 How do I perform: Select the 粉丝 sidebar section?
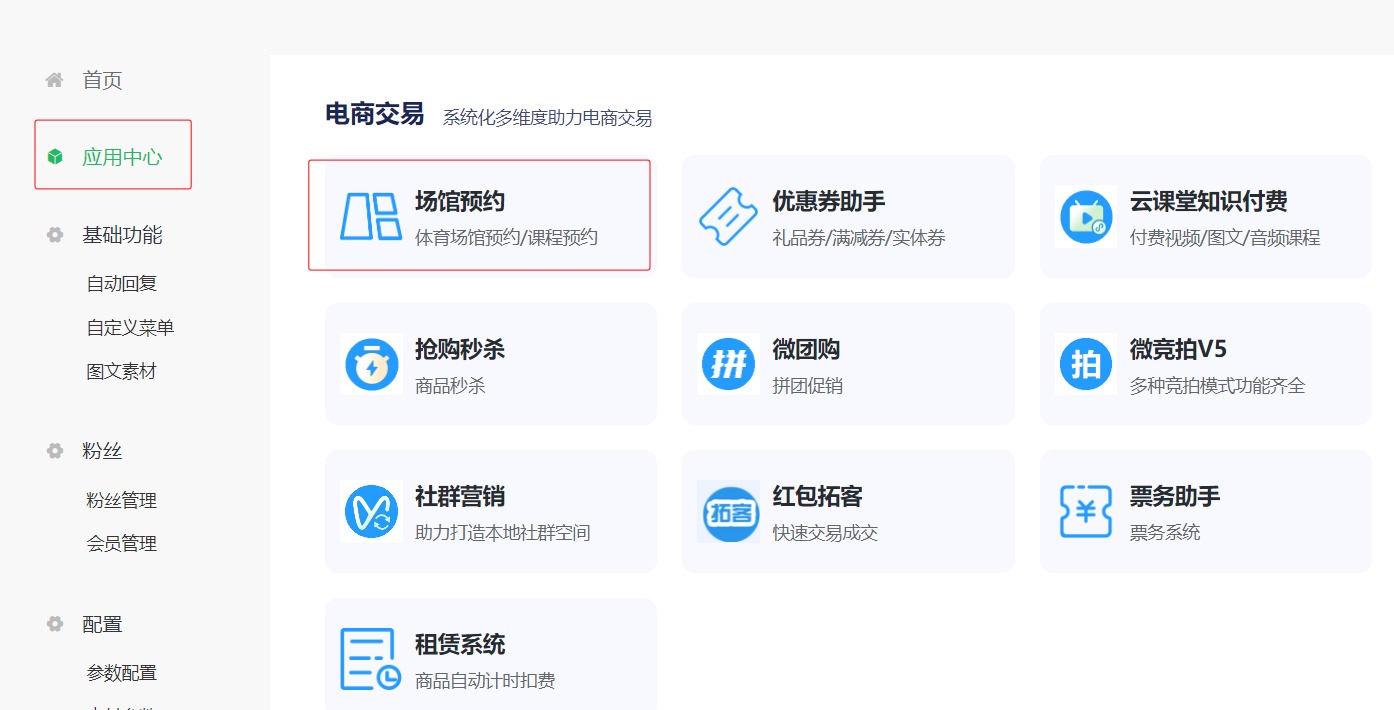click(x=102, y=451)
